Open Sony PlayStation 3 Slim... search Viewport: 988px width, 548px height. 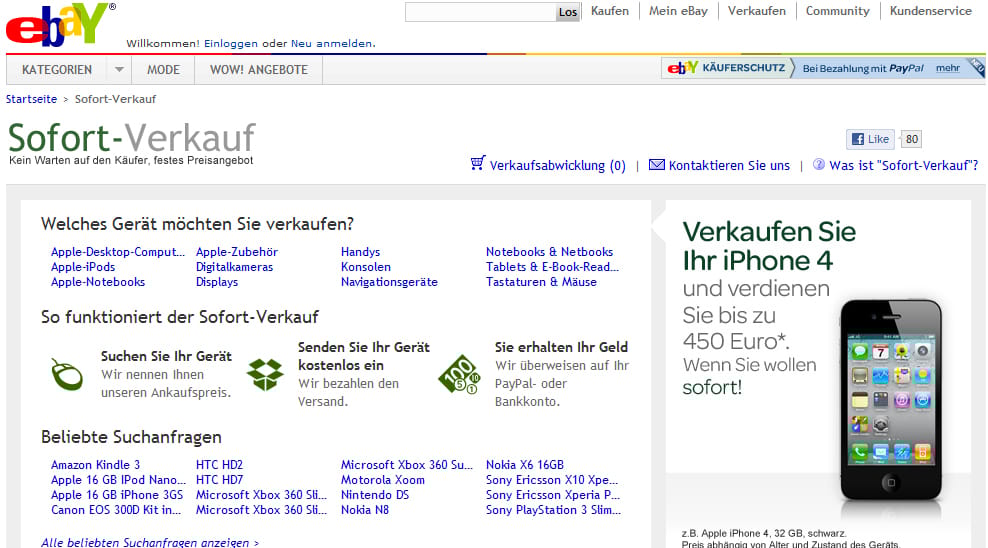553,510
